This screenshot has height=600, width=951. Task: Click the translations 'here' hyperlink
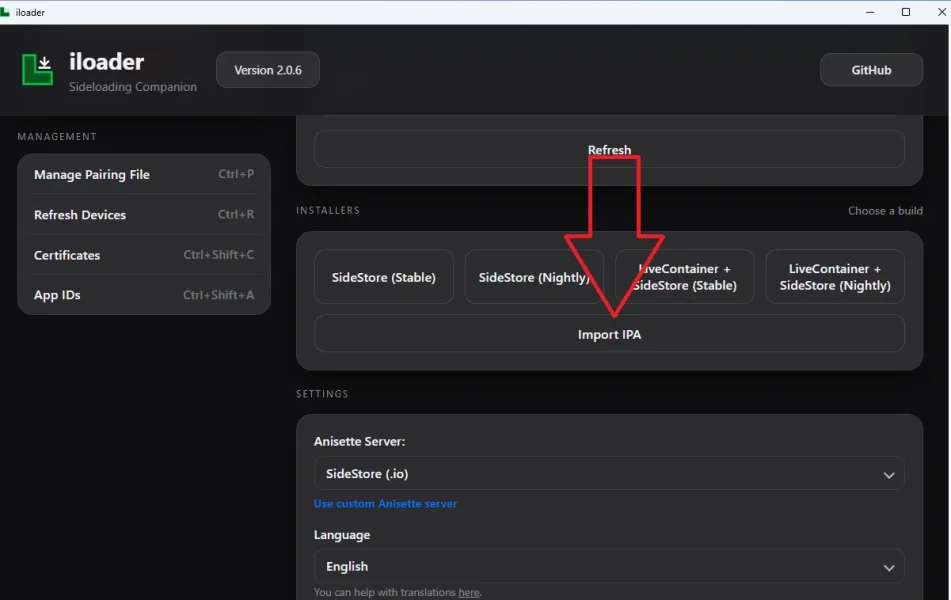coord(469,591)
